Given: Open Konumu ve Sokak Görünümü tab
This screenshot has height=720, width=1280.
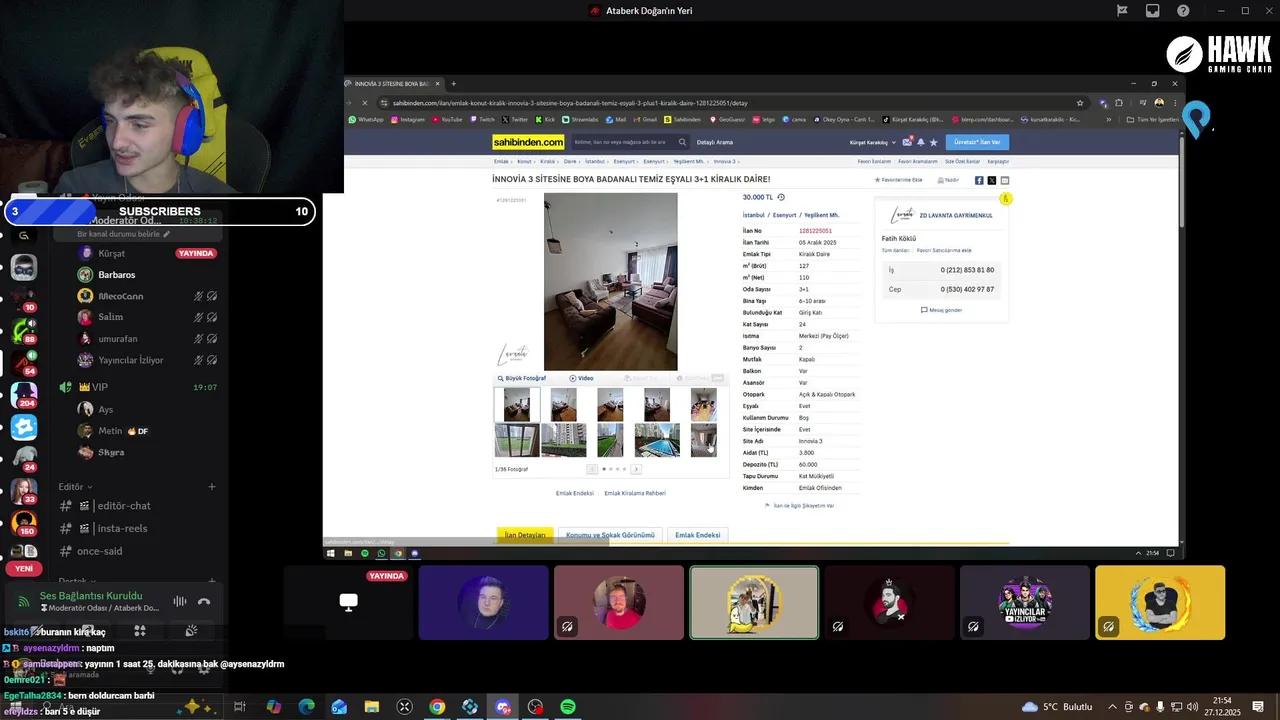Looking at the screenshot, I should 610,535.
